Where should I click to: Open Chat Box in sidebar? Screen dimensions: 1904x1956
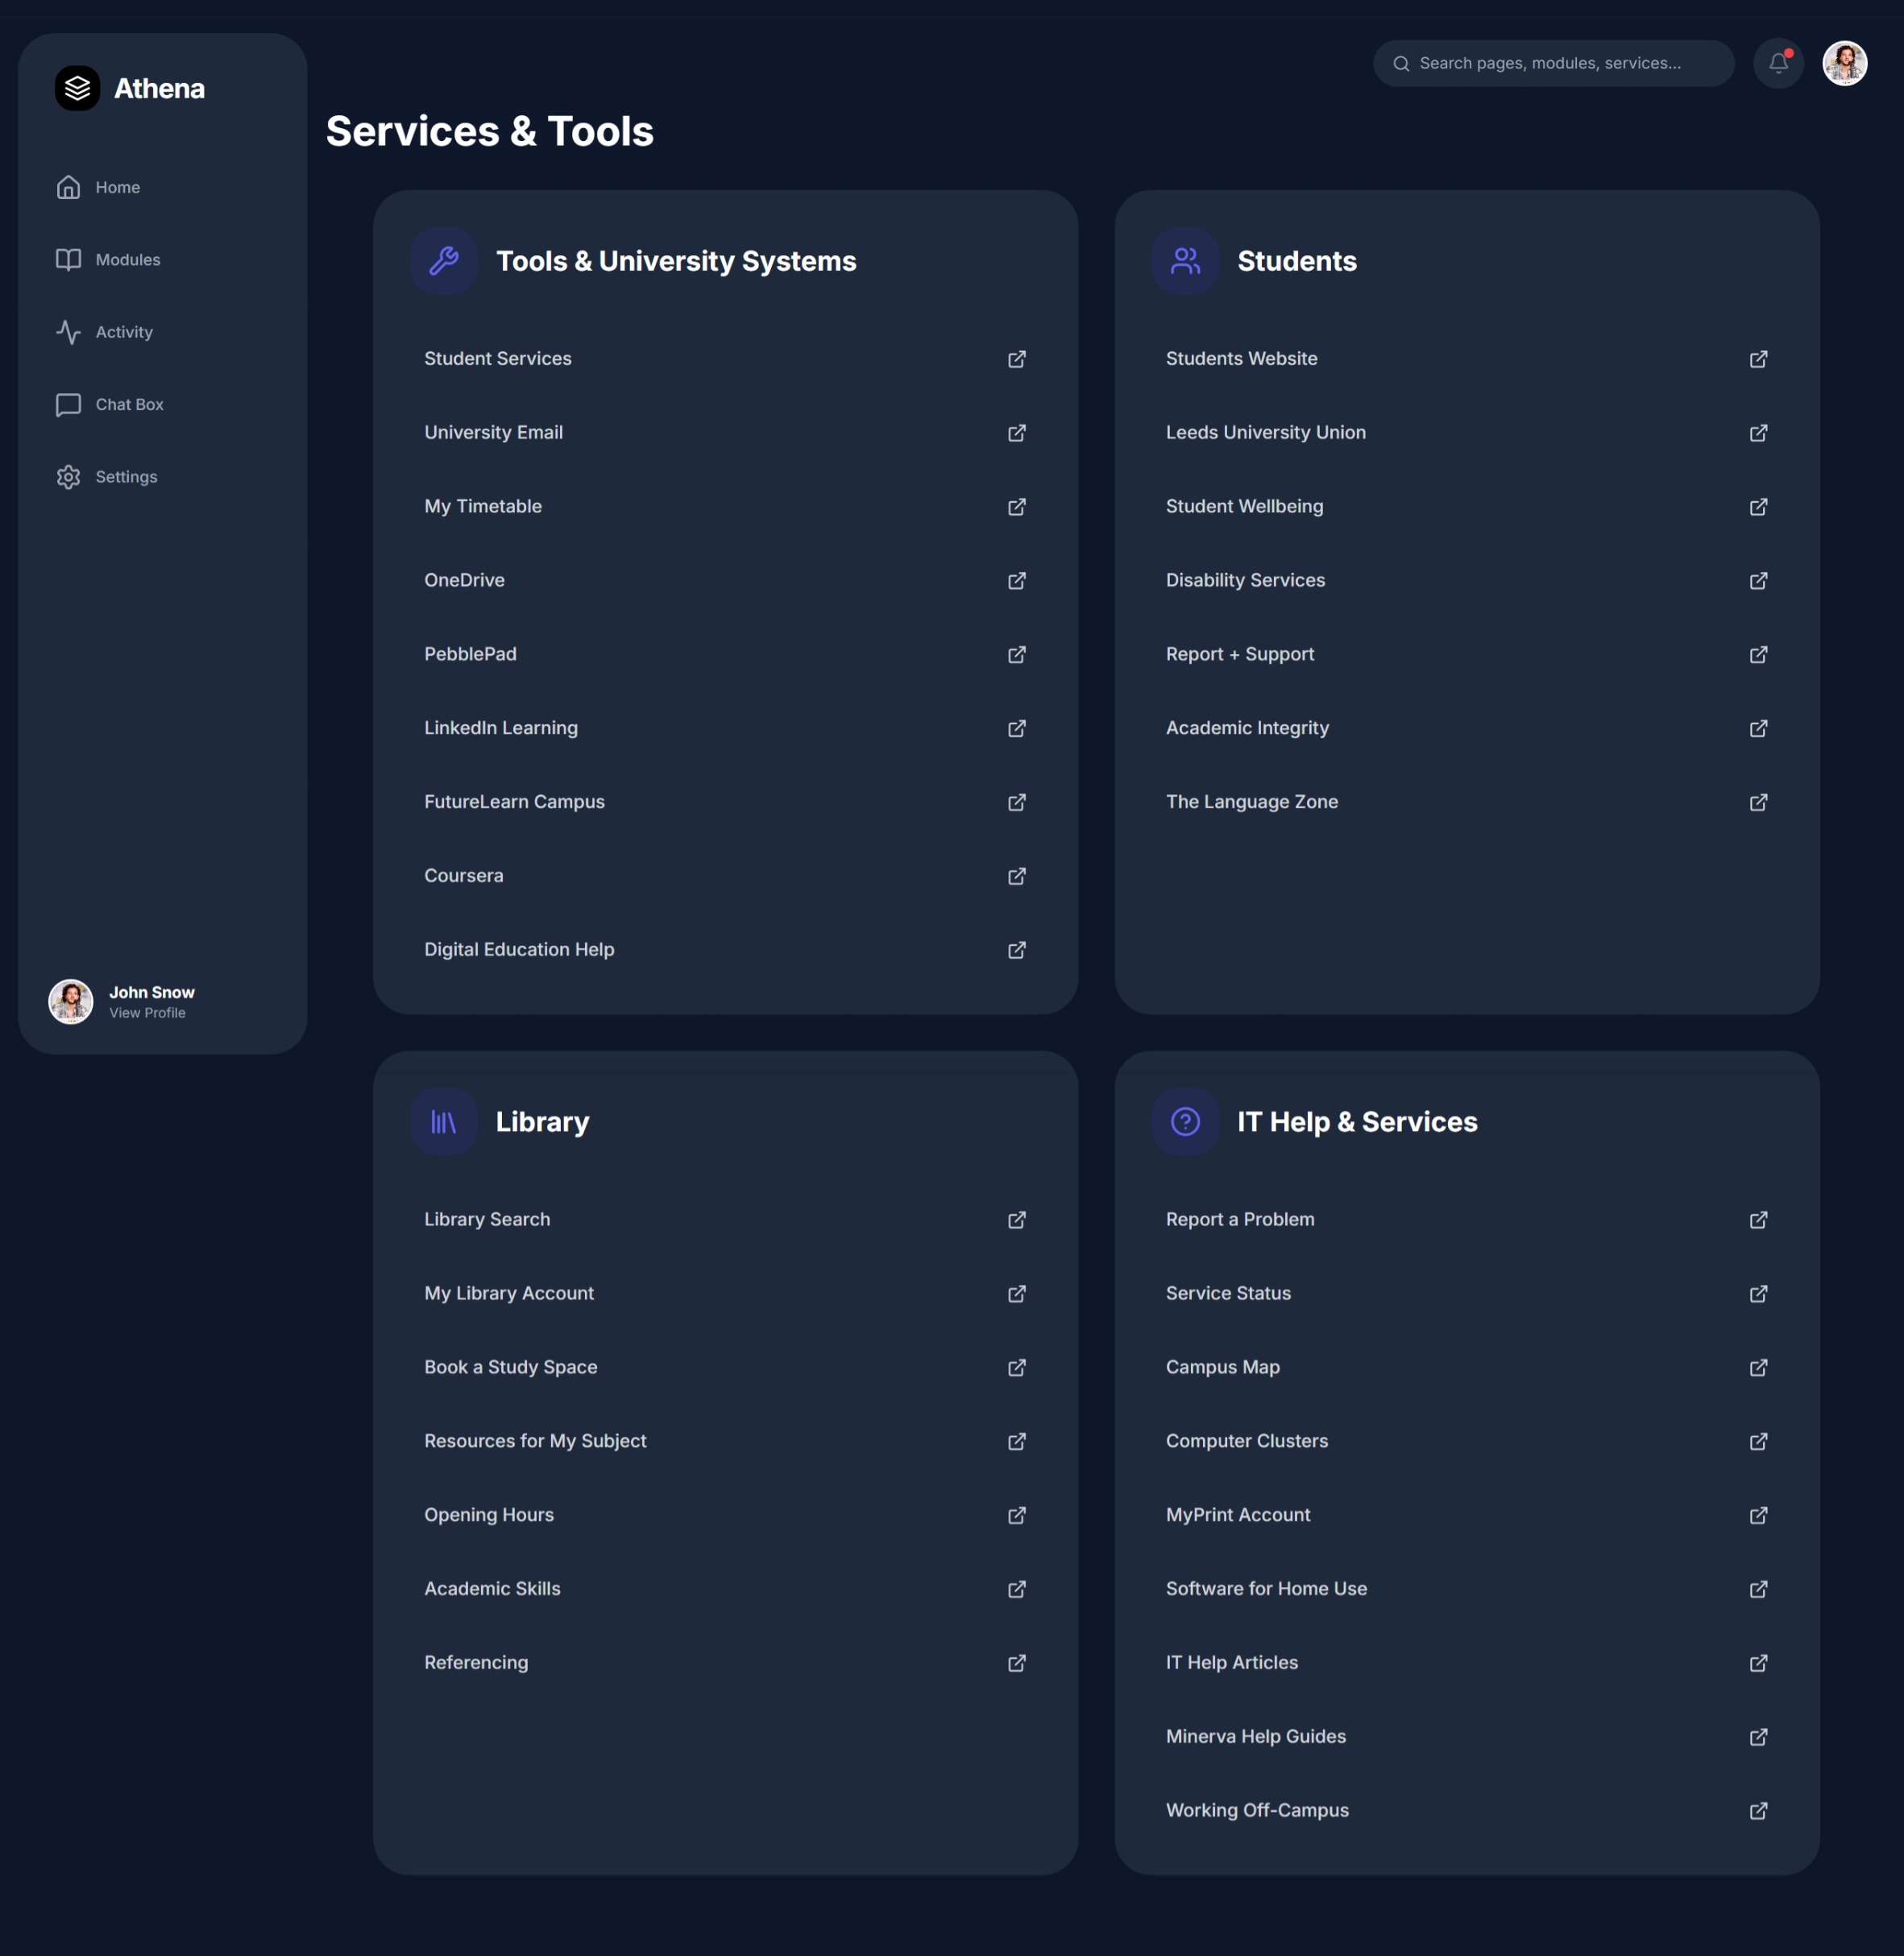pos(129,404)
